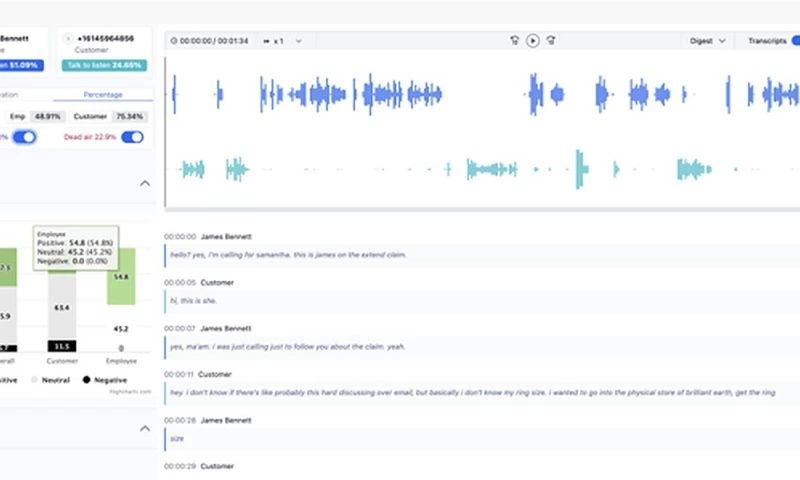The width and height of the screenshot is (800, 480).
Task: Toggle the Transcripts switch
Action: 795,41
